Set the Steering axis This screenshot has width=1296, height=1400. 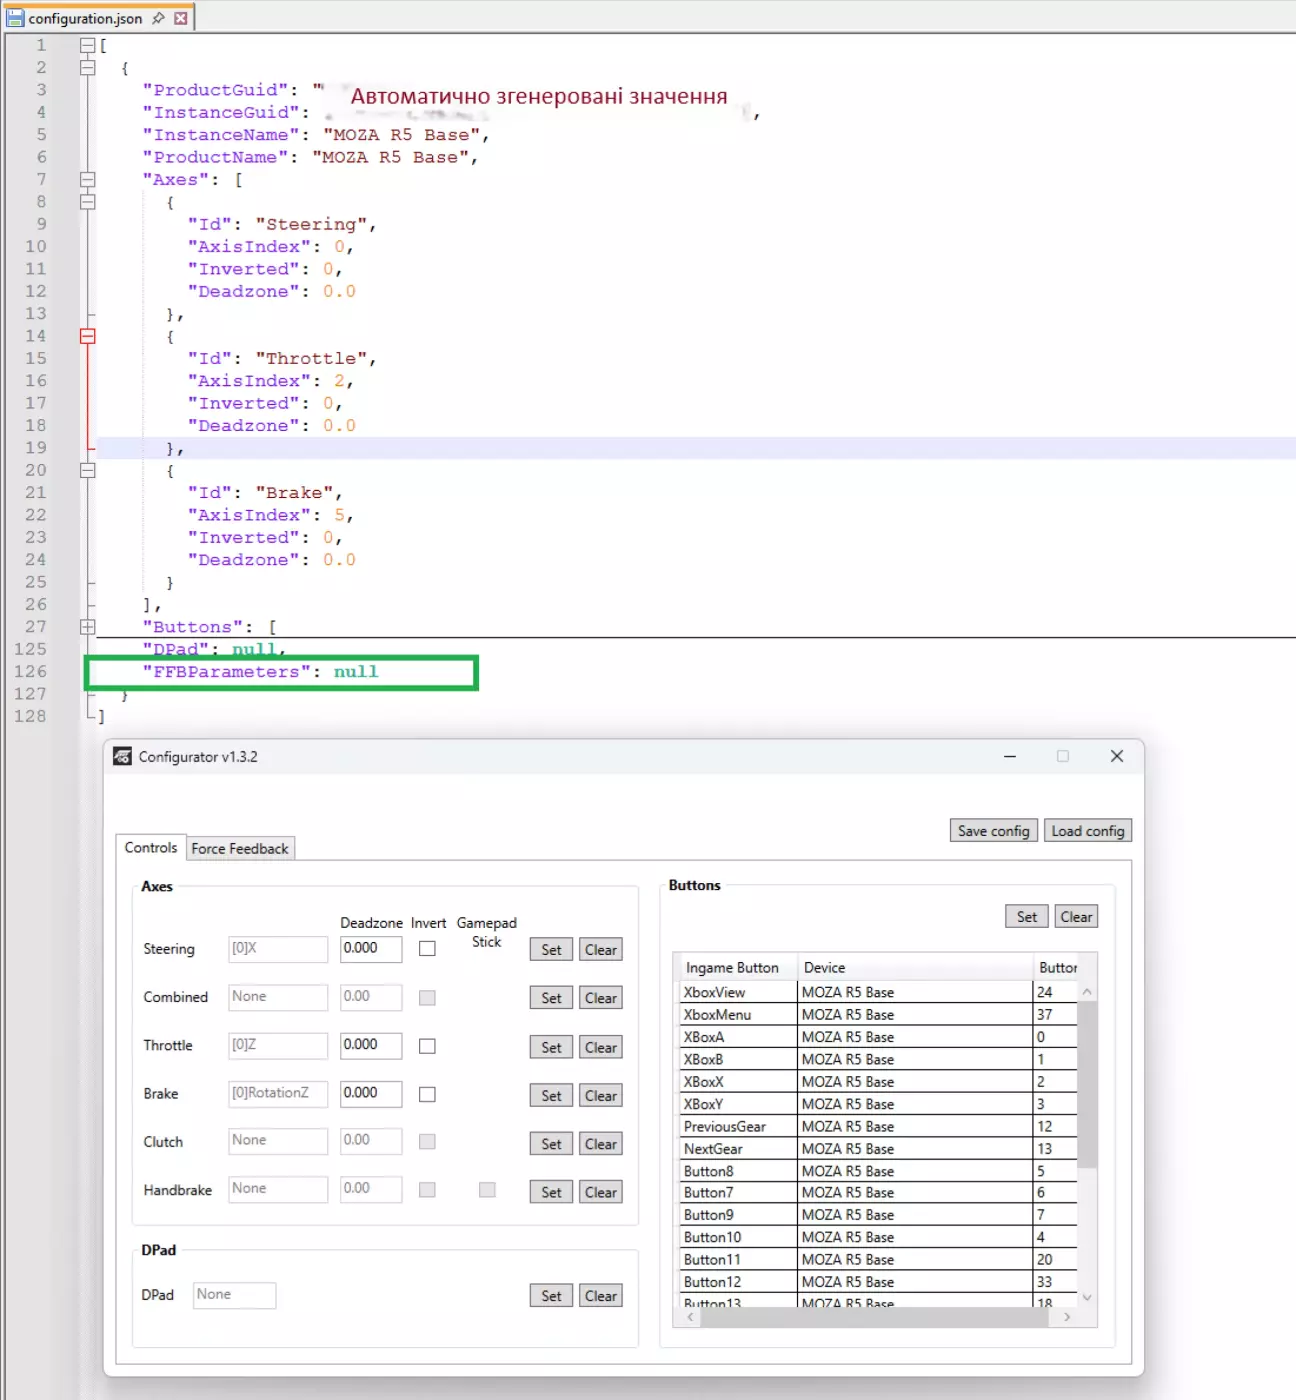click(x=551, y=950)
